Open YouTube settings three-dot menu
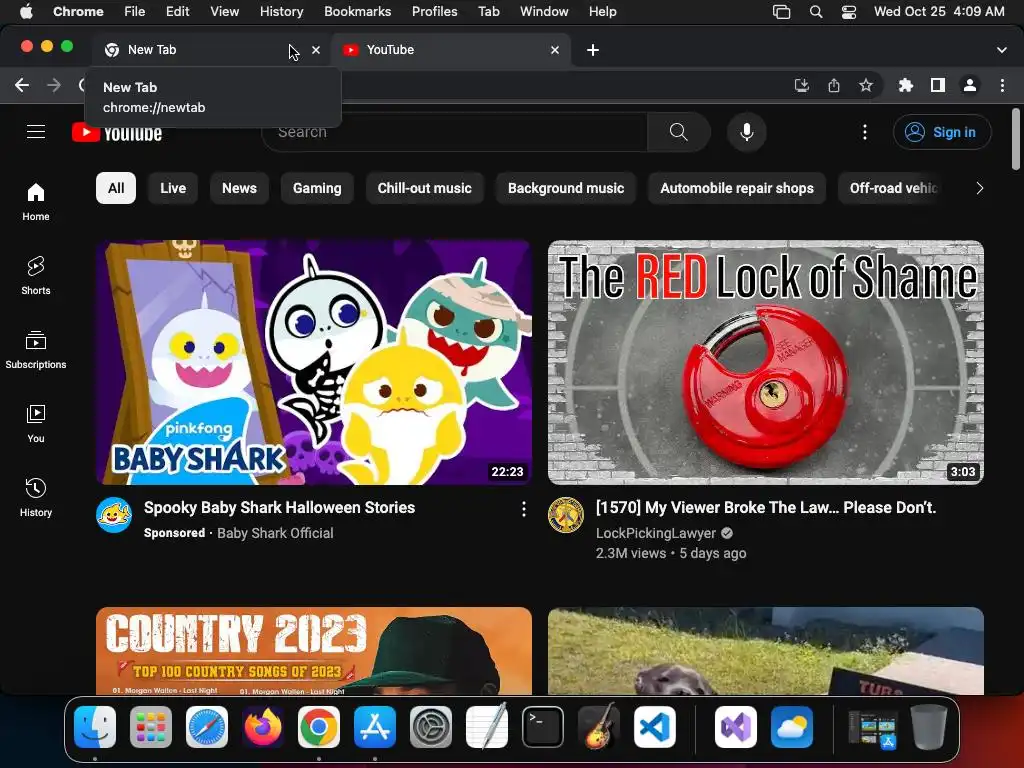The width and height of the screenshot is (1024, 768). 865,132
